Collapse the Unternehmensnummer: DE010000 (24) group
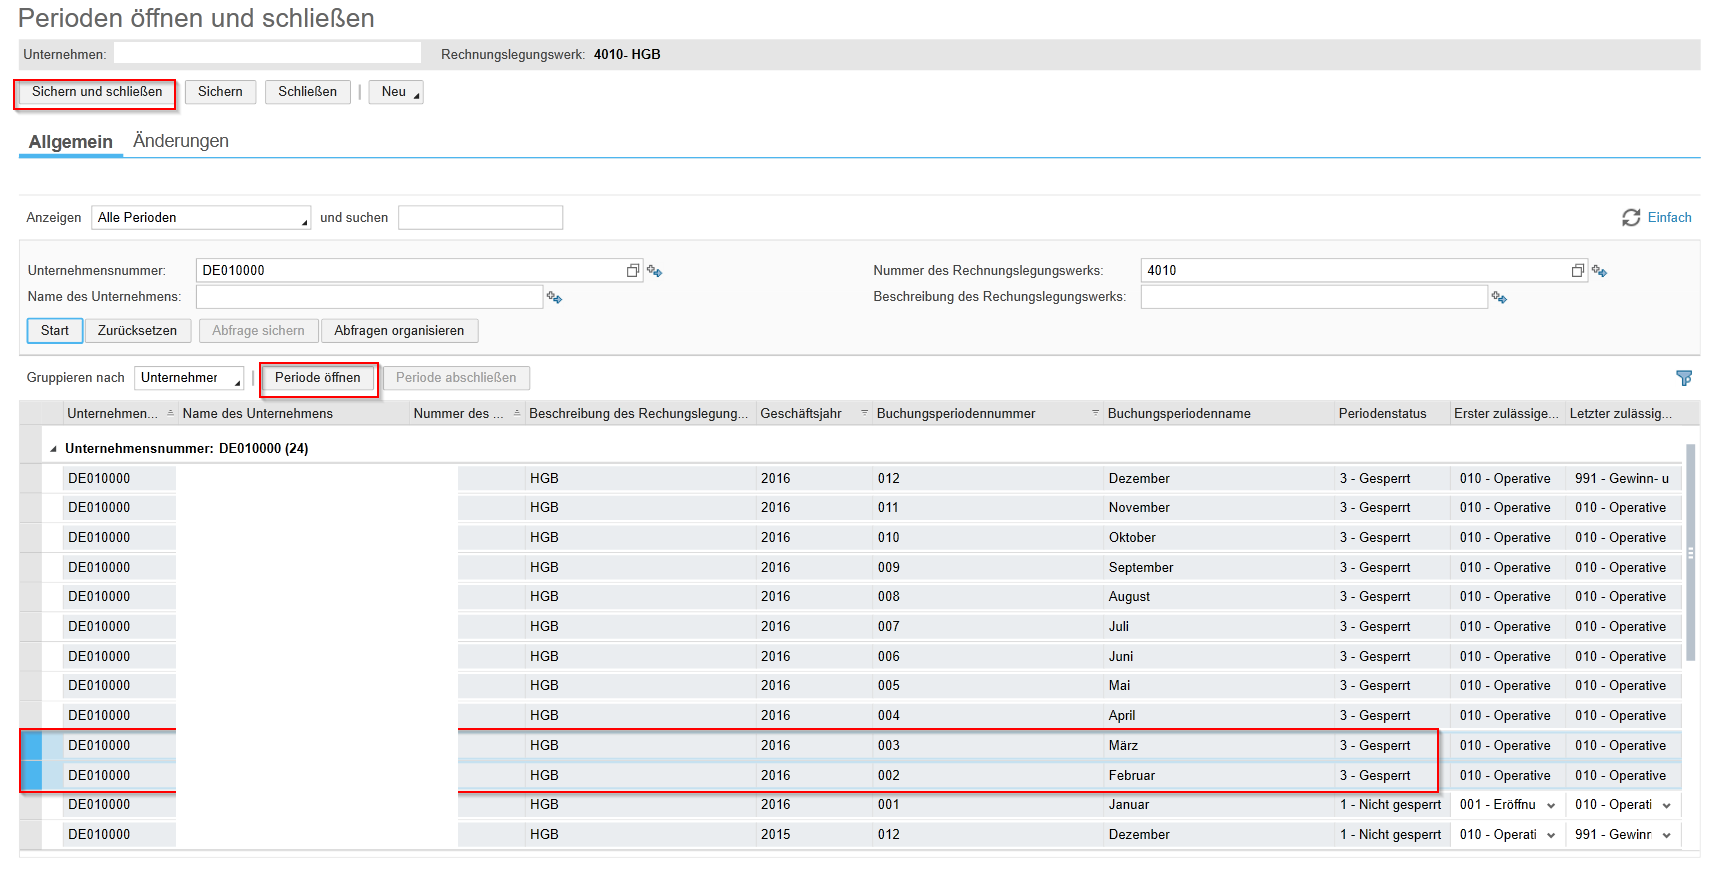 pyautogui.click(x=54, y=449)
